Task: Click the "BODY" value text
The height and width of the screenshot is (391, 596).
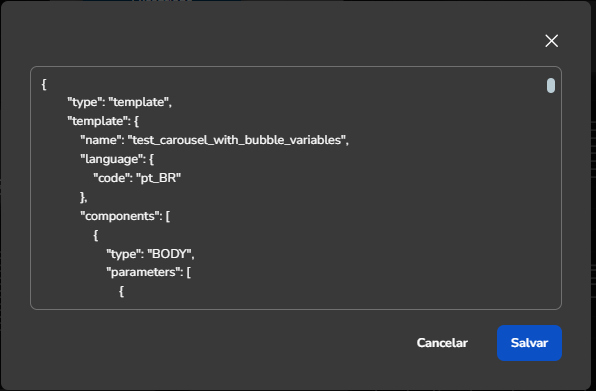Action: coord(169,253)
